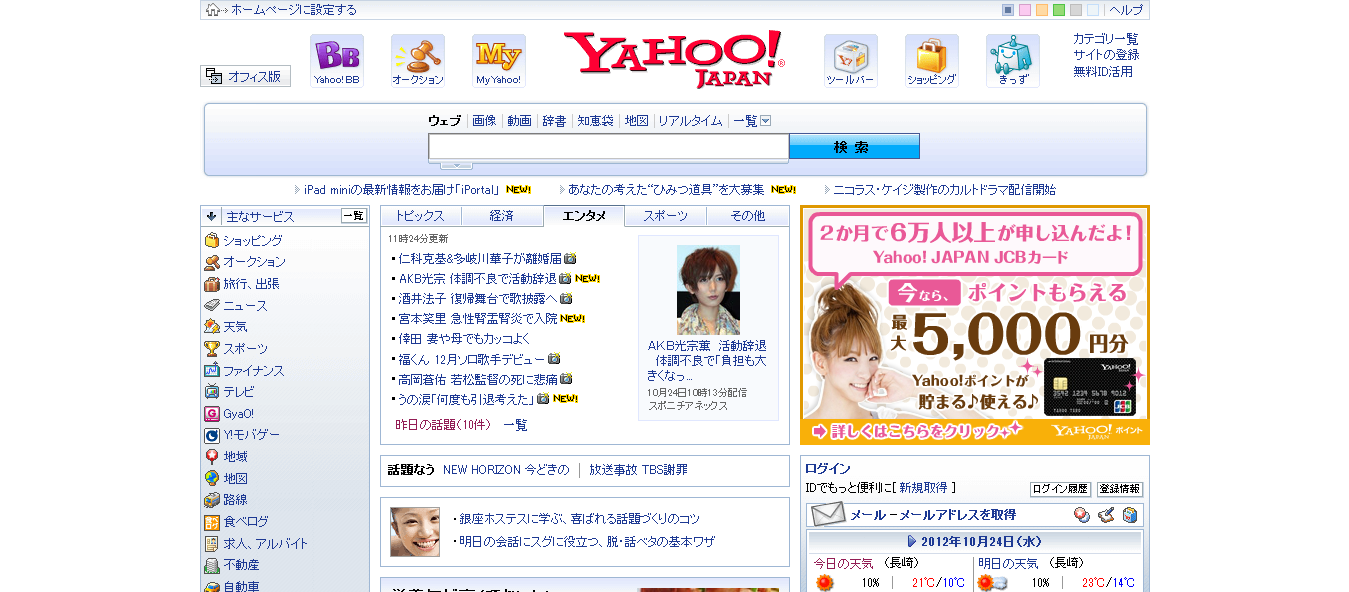Click the Jobs (求人、アルバイト) icon
1349x592 pixels.
point(212,544)
